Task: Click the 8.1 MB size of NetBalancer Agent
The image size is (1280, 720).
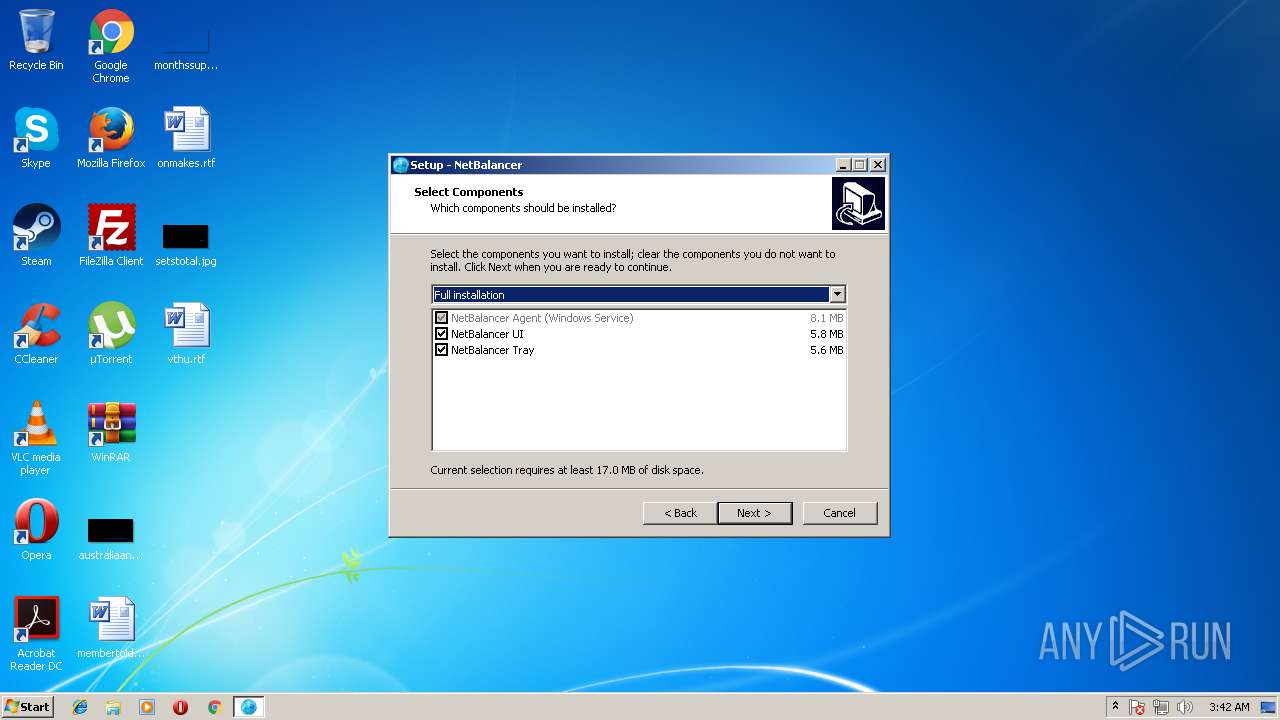Action: (826, 318)
